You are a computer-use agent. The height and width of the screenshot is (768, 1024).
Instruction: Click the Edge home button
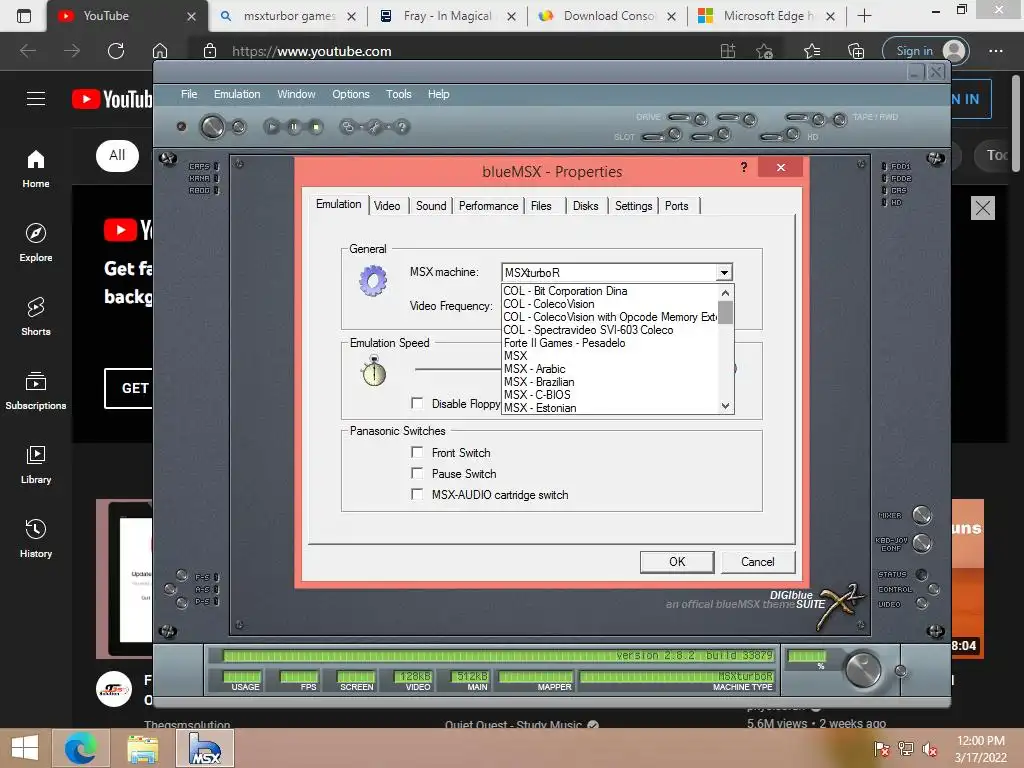[160, 51]
